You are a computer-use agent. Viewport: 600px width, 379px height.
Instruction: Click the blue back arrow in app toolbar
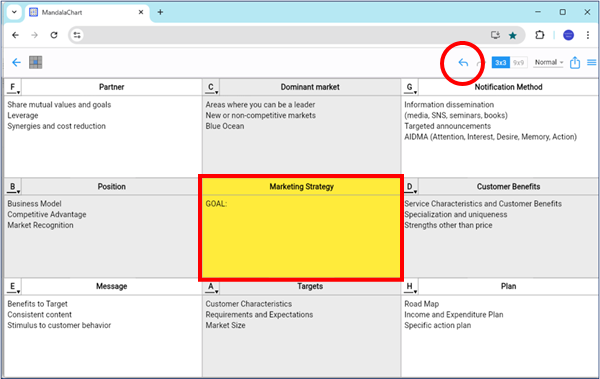pyautogui.click(x=16, y=62)
